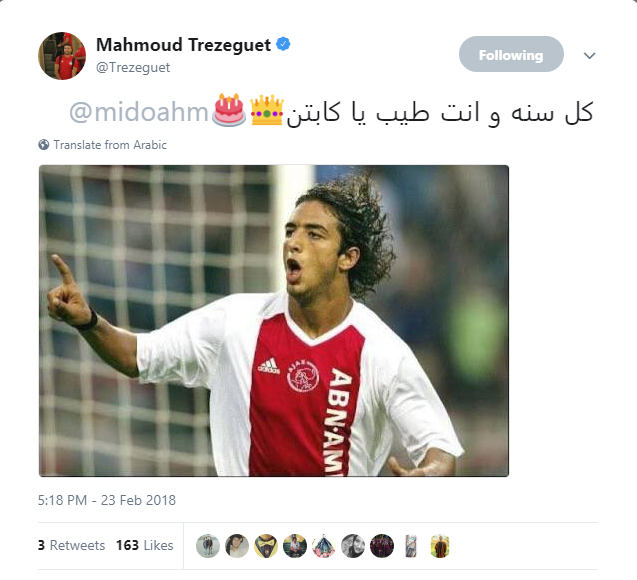Click the blue verified badge
This screenshot has width=637, height=580.
click(283, 44)
